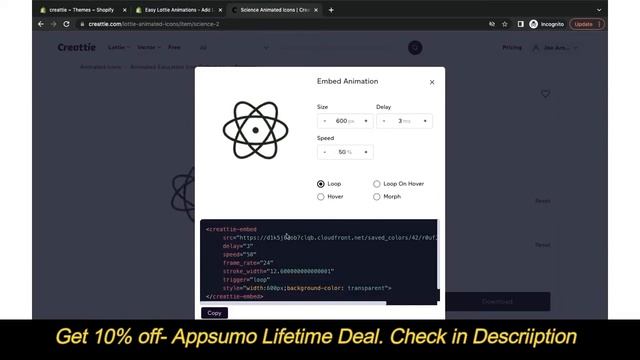The image size is (640, 360).
Task: Select the Hover radio button
Action: click(x=321, y=197)
